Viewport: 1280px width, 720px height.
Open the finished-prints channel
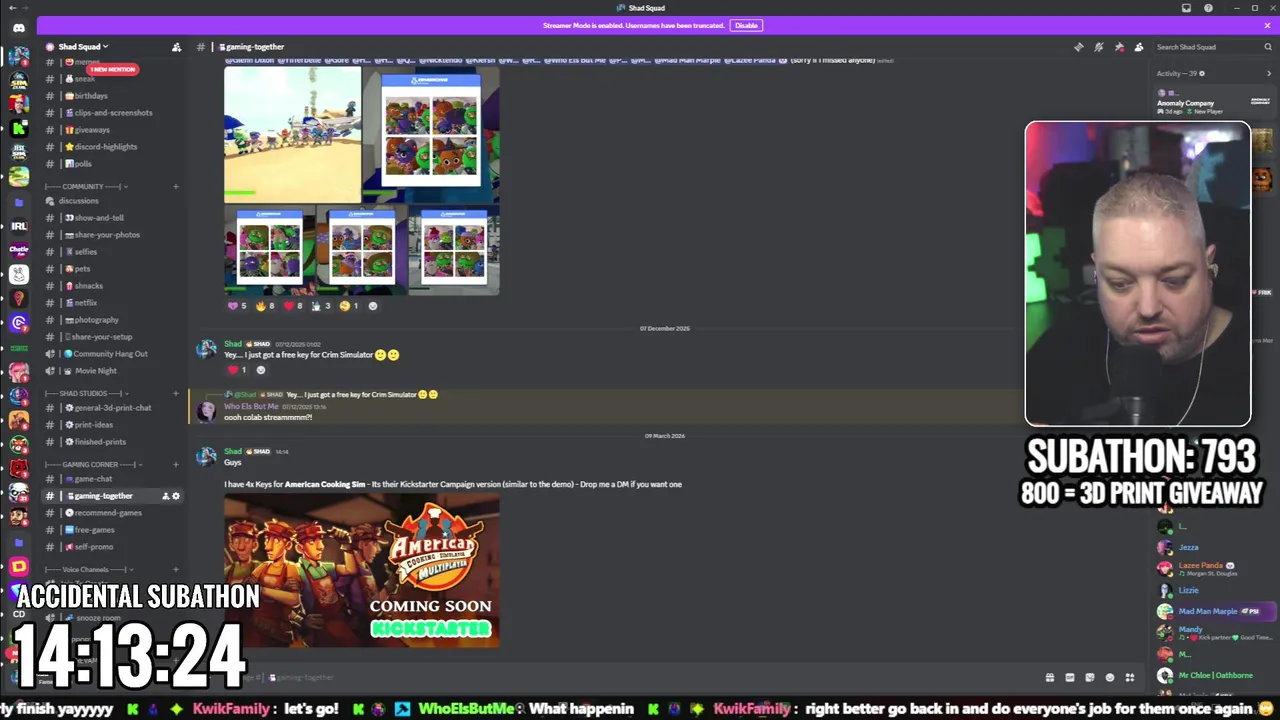[x=113, y=442]
